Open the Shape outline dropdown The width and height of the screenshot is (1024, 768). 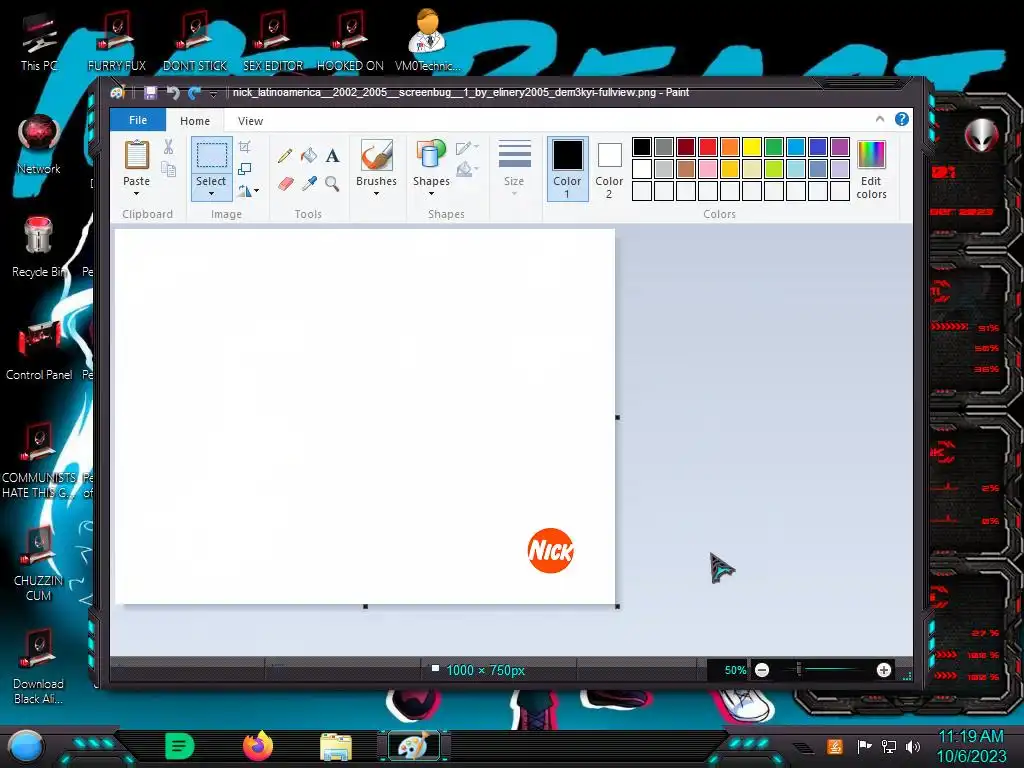[x=467, y=148]
